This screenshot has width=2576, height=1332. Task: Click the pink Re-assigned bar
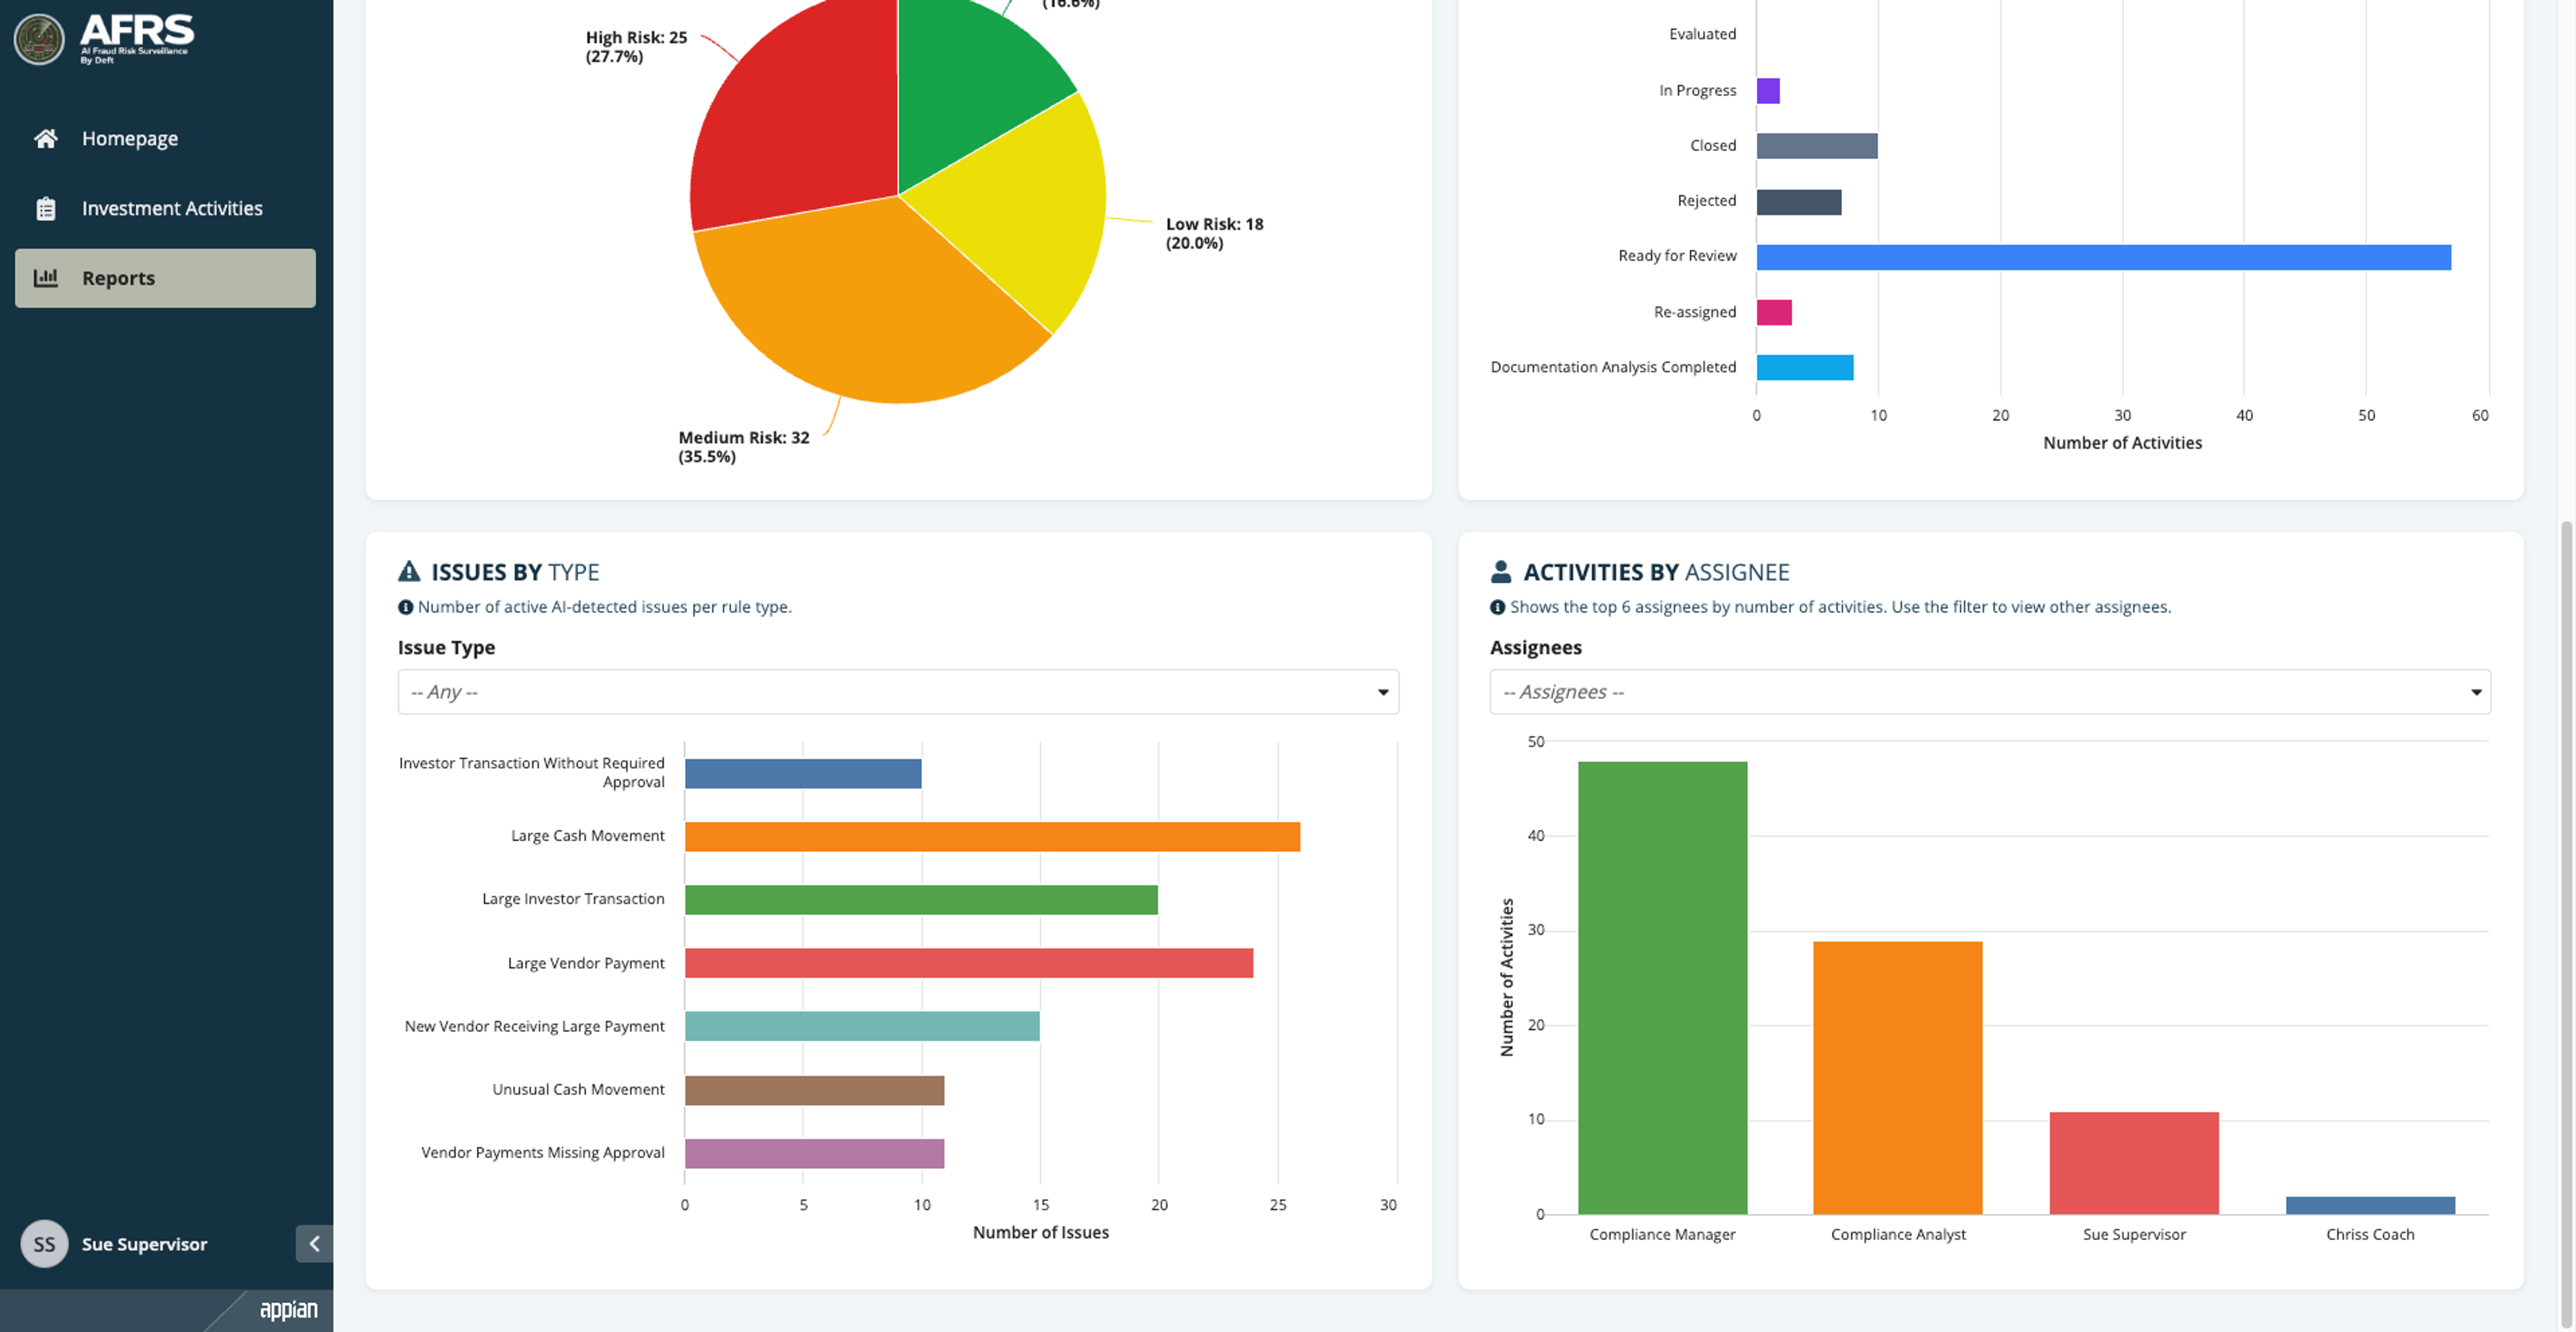point(1774,312)
